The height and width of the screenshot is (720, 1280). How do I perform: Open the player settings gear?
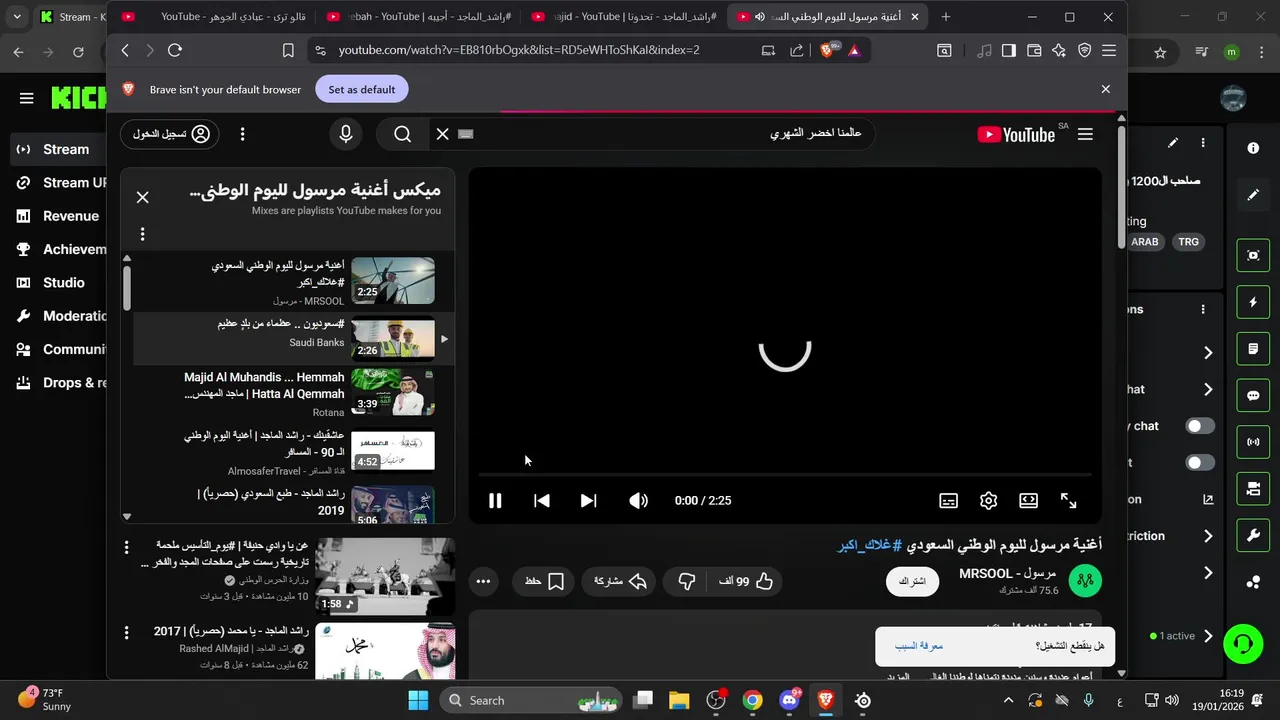[x=988, y=501]
